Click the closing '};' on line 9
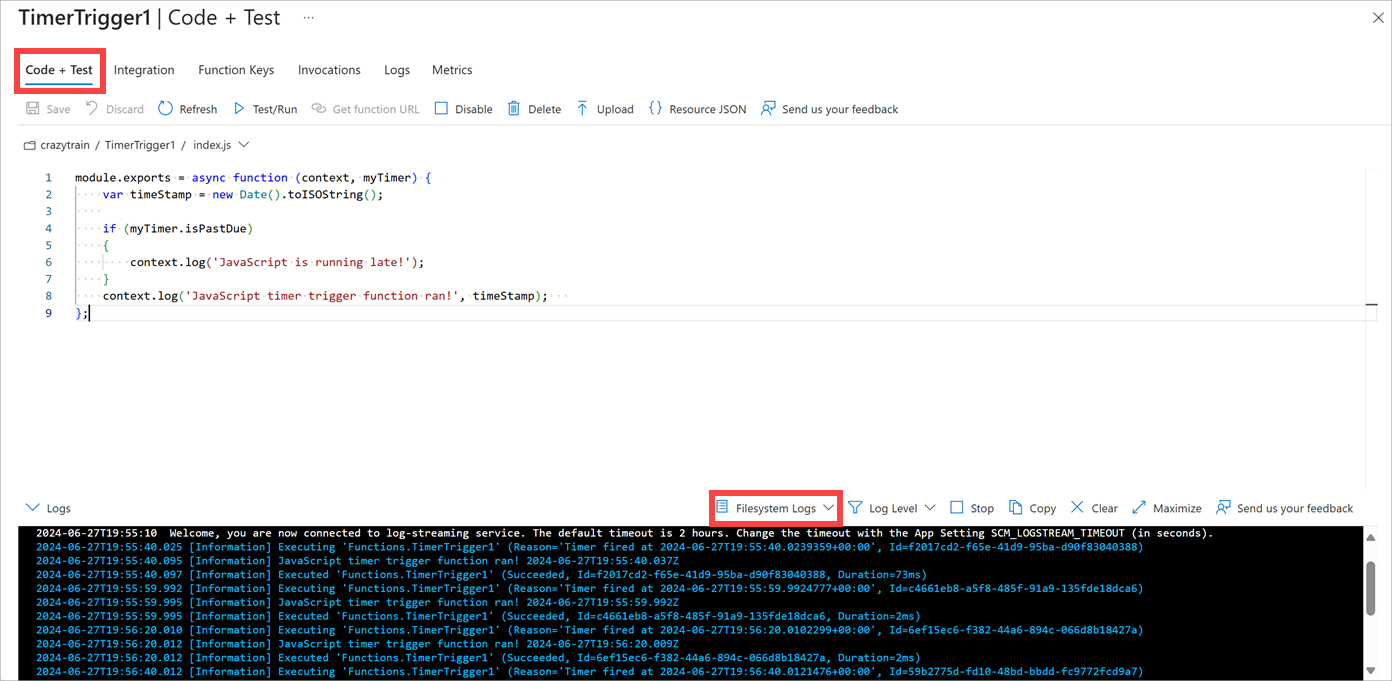The width and height of the screenshot is (1392, 681). click(82, 313)
